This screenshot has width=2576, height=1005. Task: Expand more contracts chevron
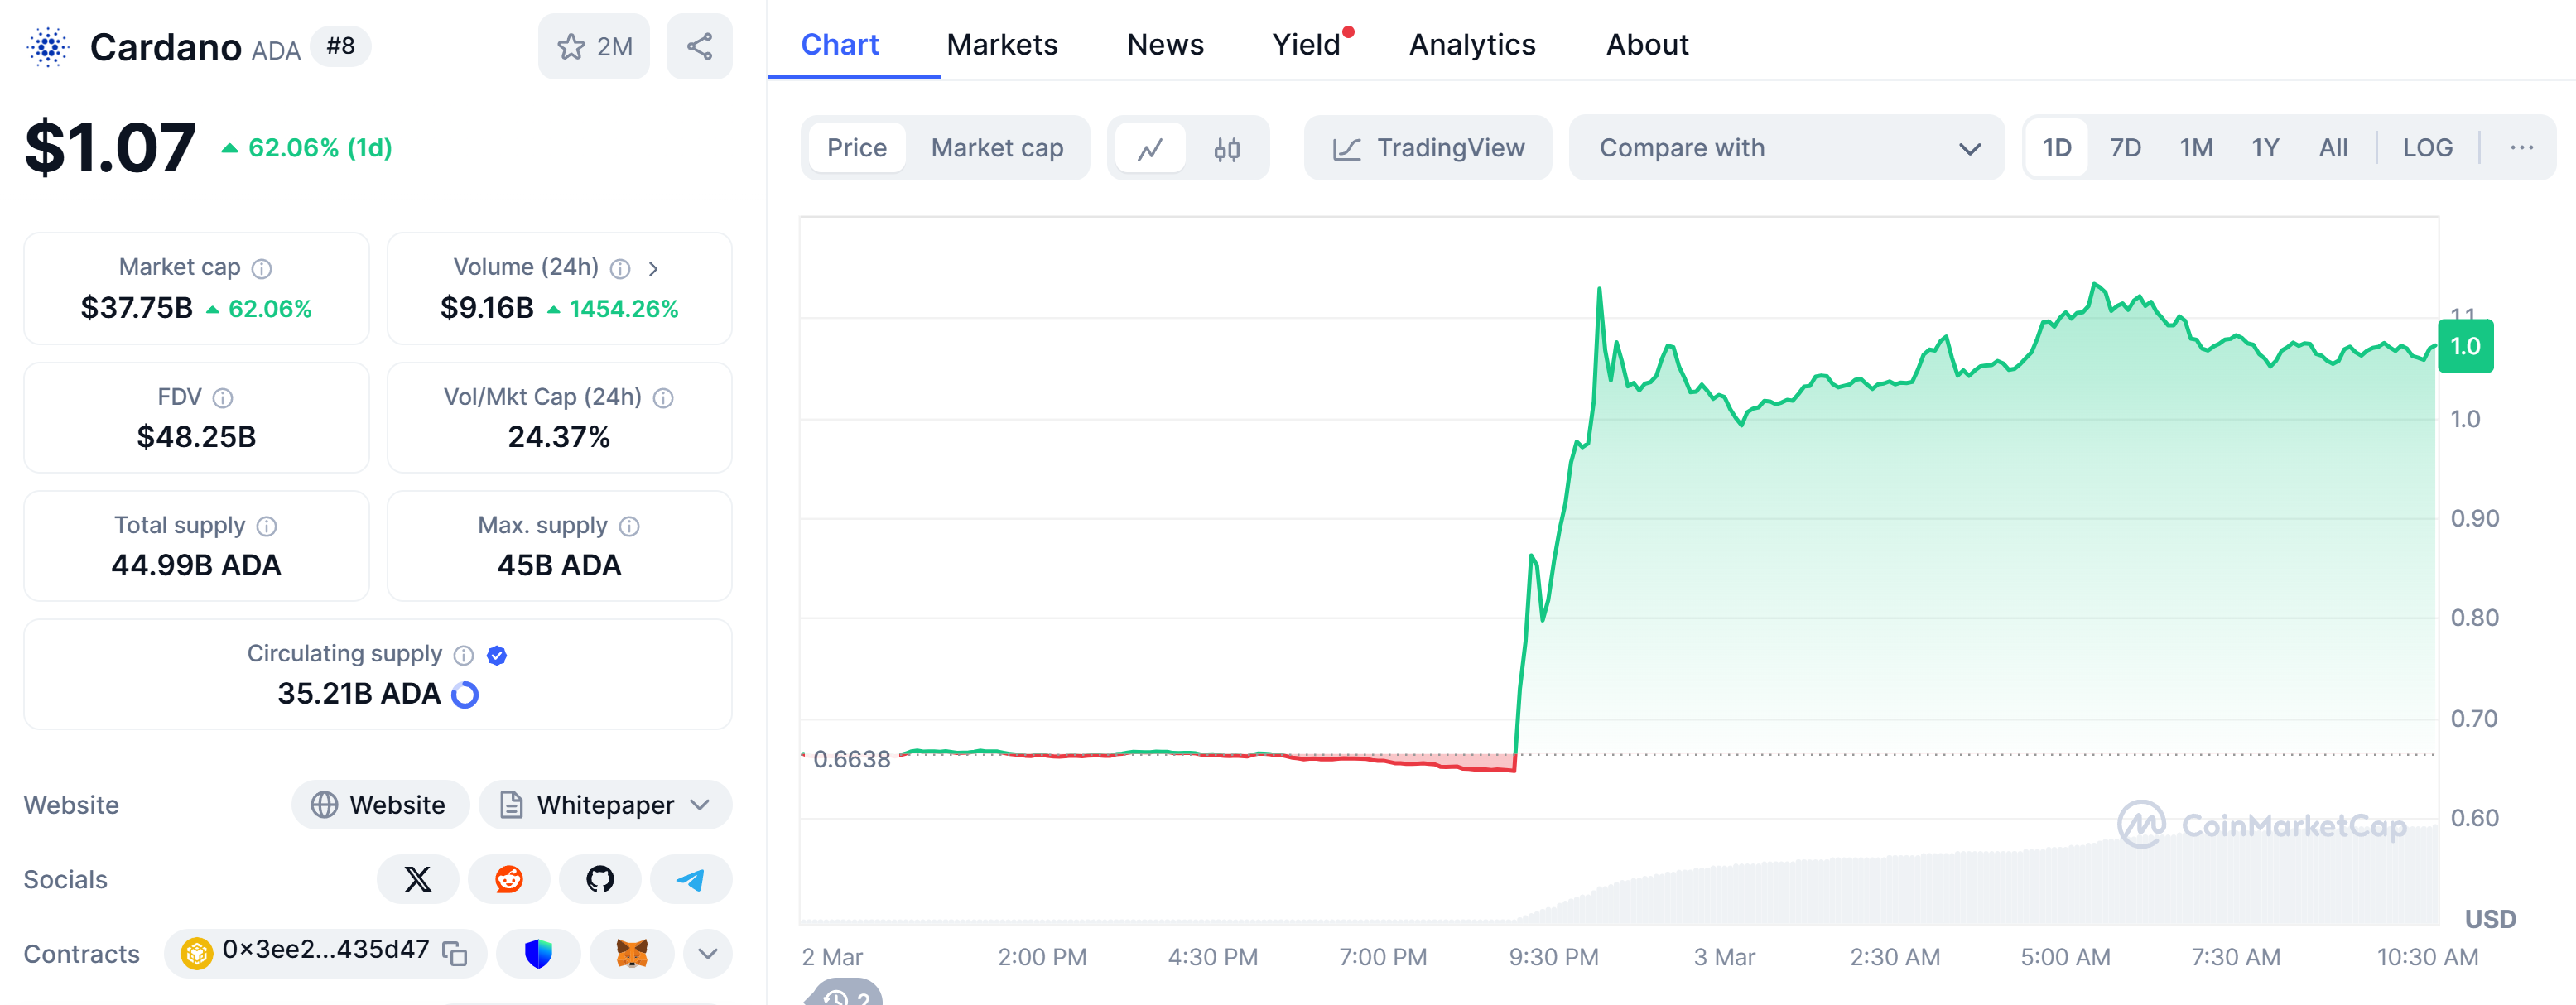pyautogui.click(x=708, y=953)
